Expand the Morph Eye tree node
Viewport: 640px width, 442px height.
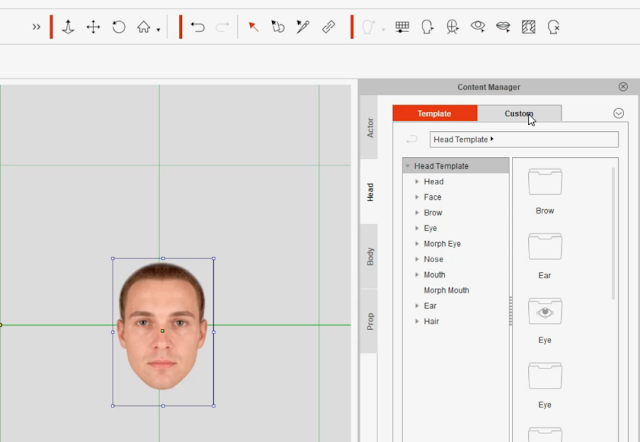click(417, 244)
